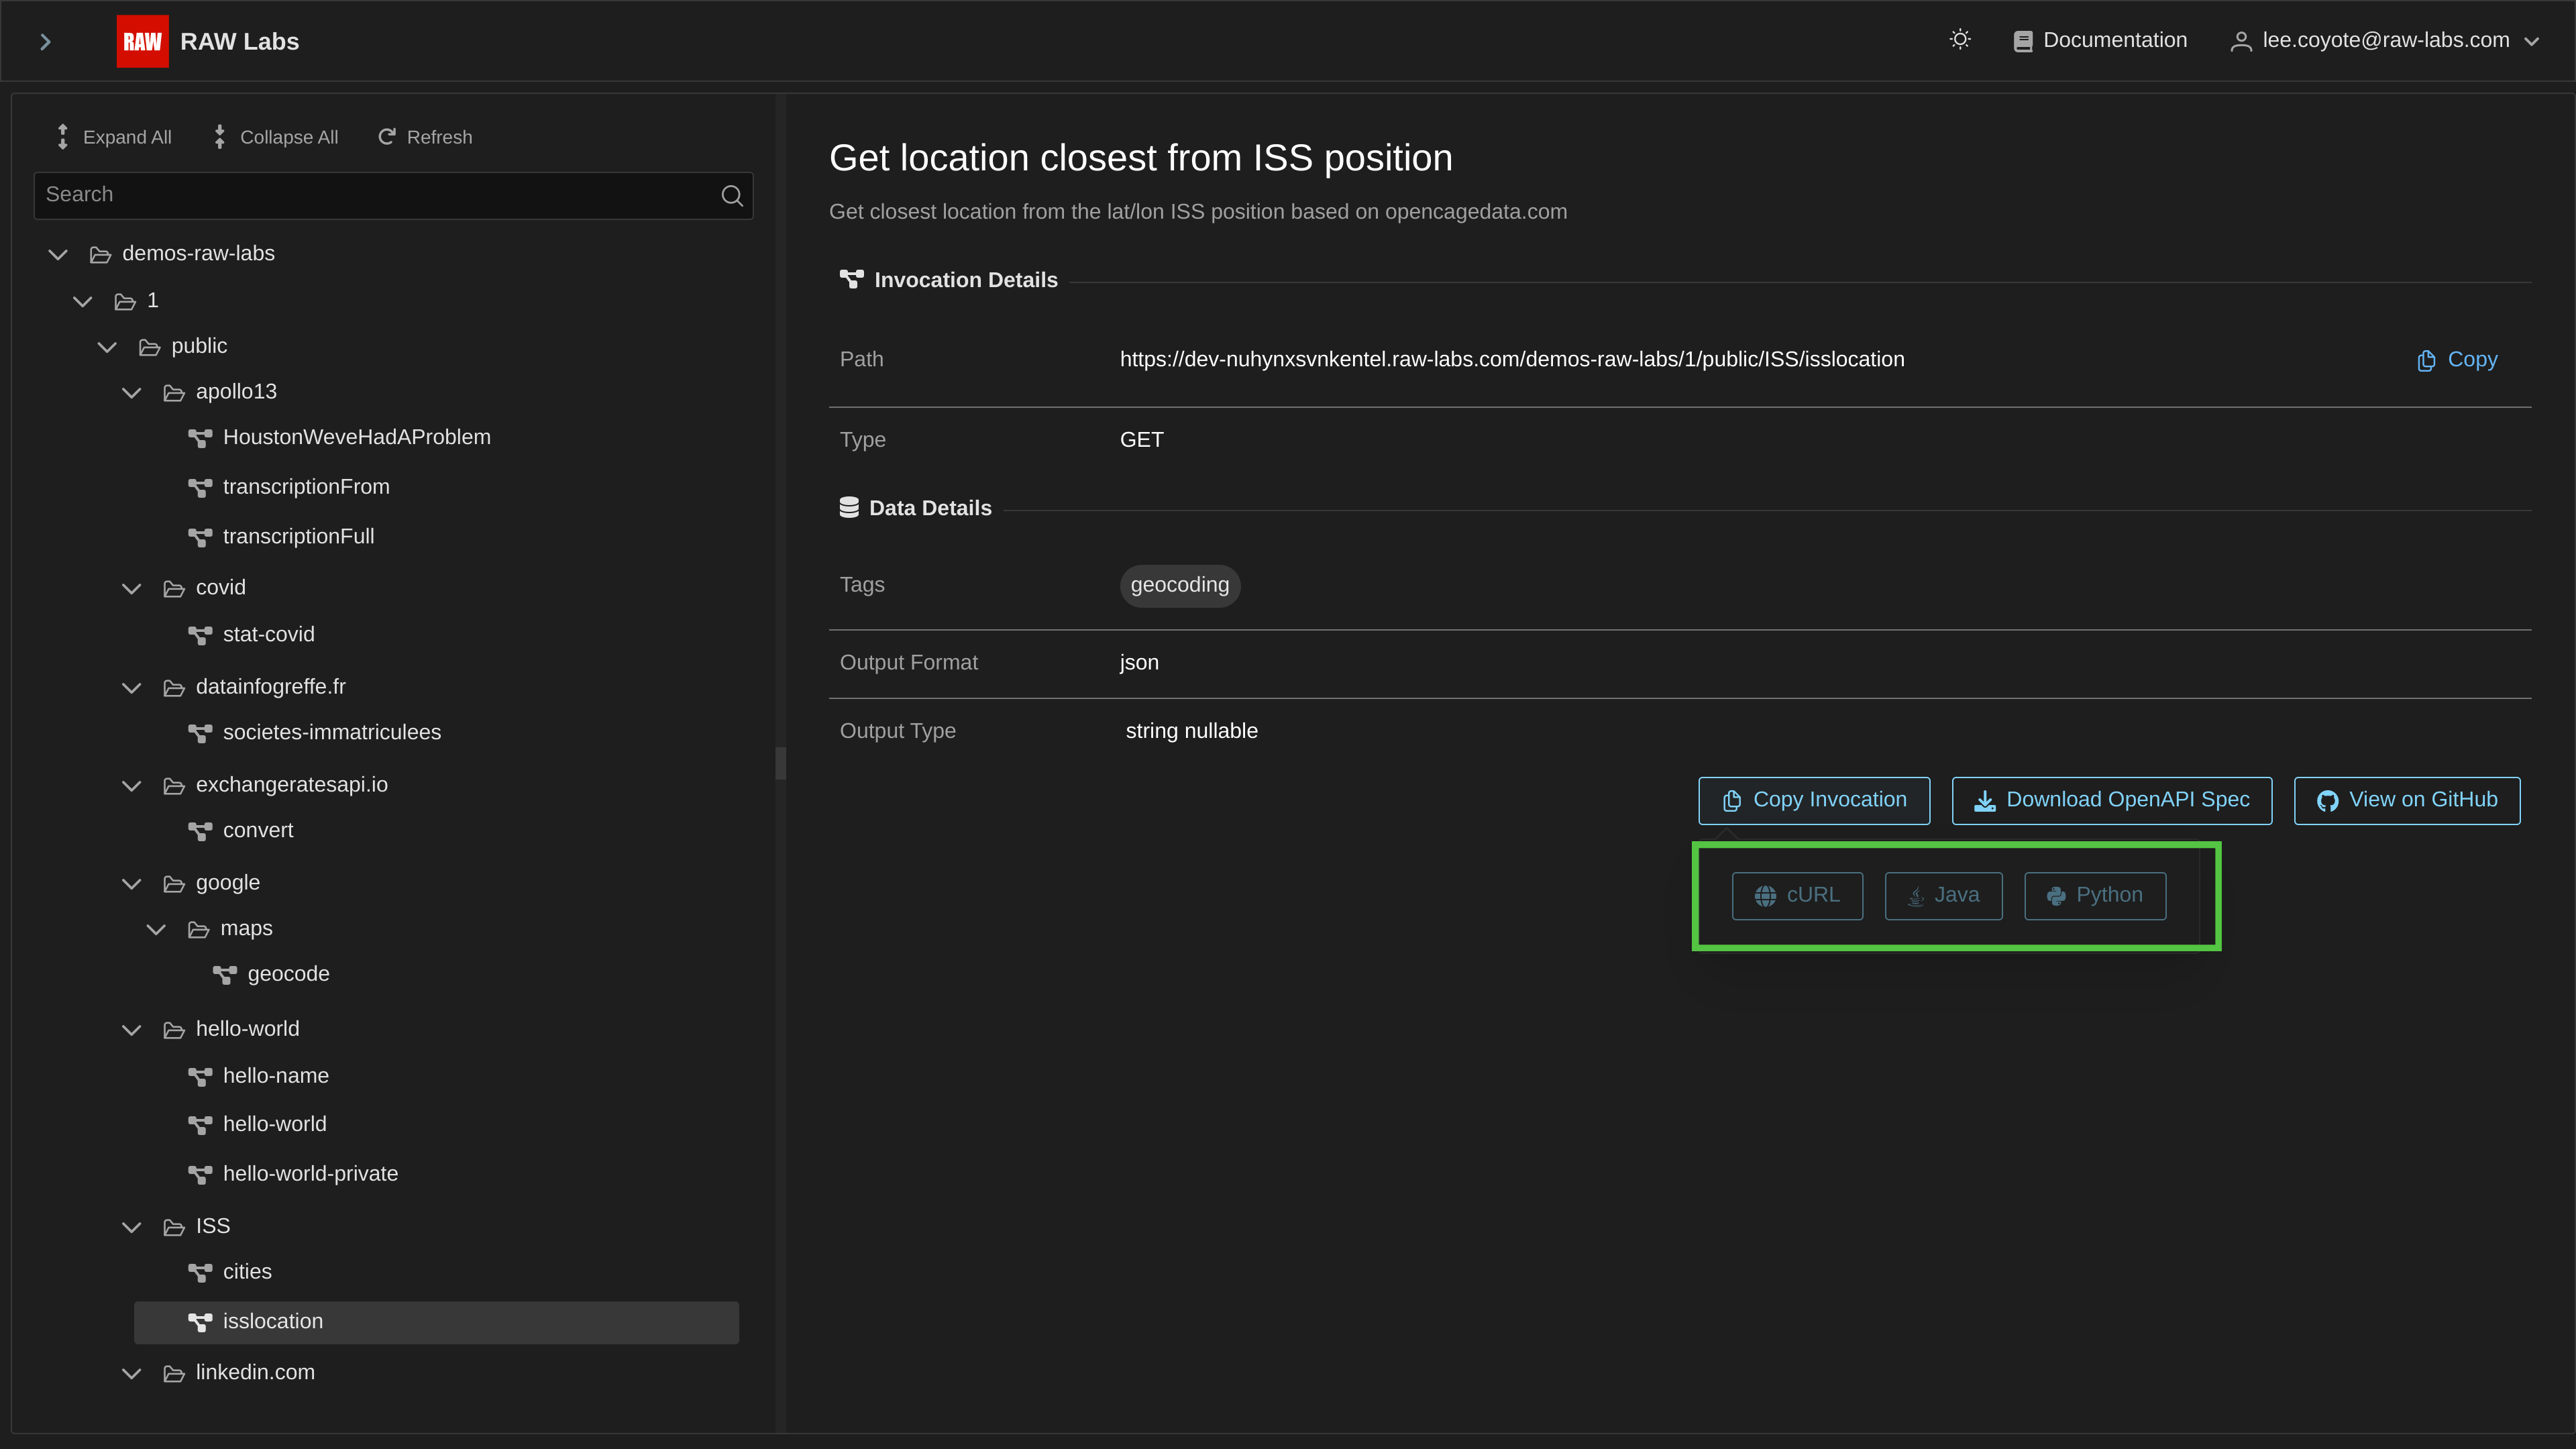Click Collapse All in the tree toolbar

click(x=276, y=137)
